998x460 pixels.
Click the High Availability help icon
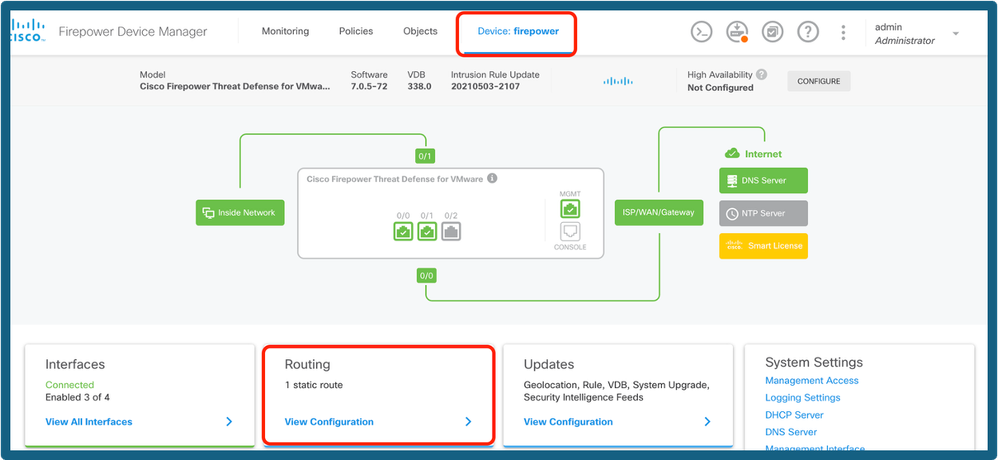point(762,74)
